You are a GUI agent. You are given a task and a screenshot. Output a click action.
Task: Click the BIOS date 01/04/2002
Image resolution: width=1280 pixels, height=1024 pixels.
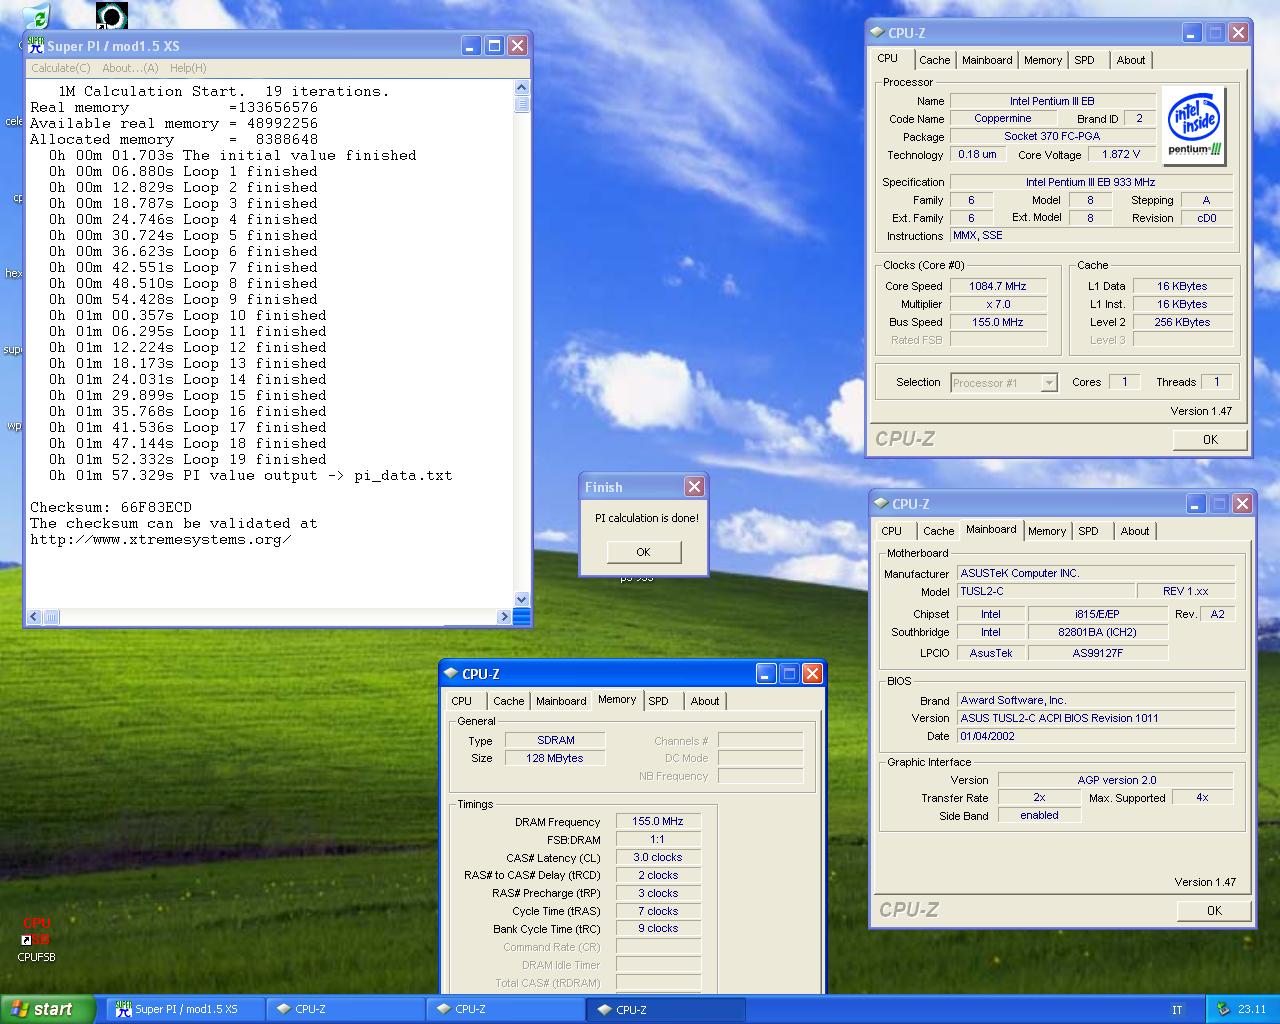pos(1096,736)
